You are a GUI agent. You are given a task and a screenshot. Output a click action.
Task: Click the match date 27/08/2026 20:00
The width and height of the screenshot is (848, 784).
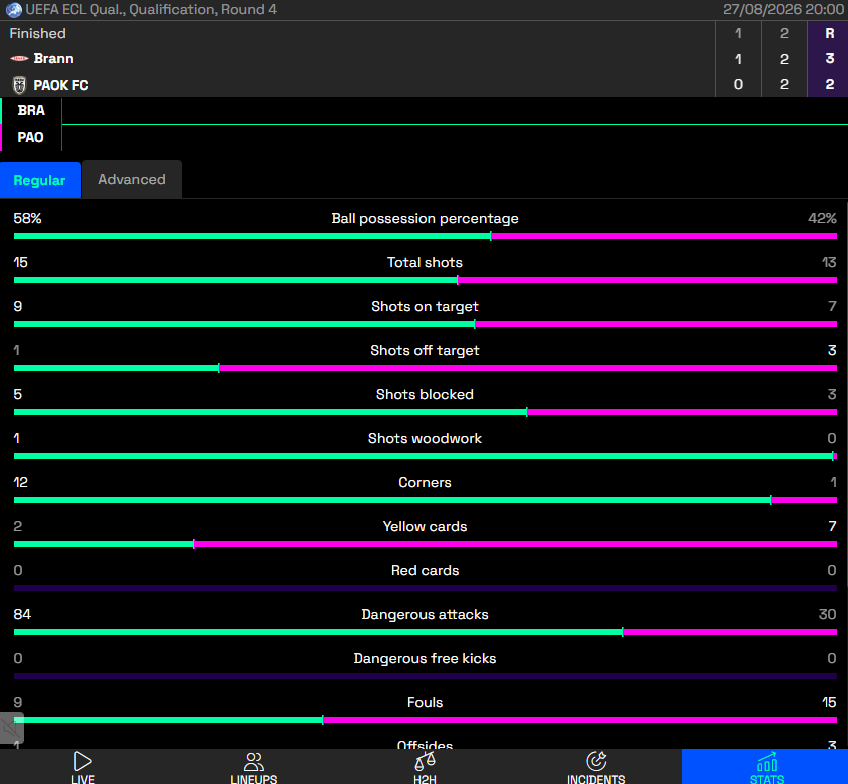[x=783, y=10]
